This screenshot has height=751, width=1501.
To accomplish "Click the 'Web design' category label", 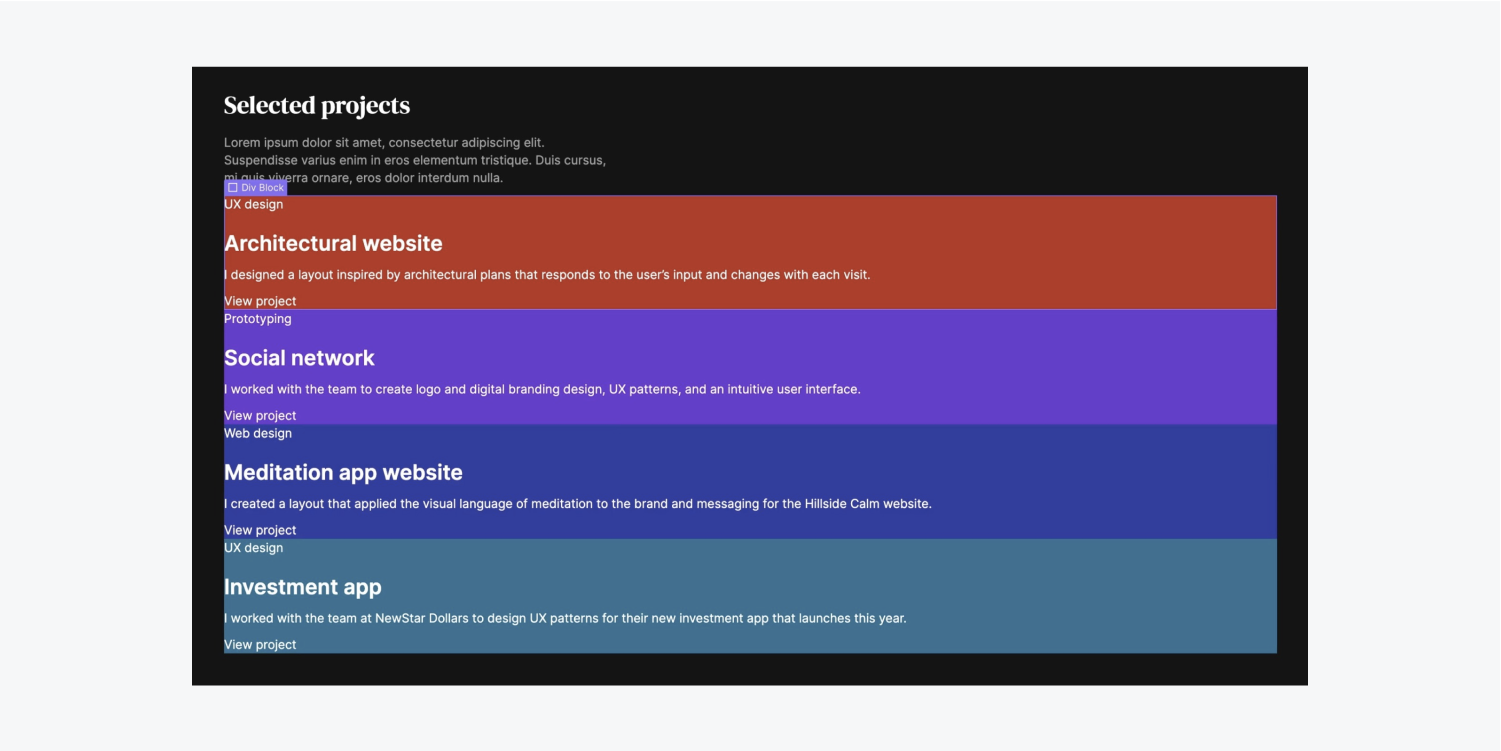I will pos(258,433).
